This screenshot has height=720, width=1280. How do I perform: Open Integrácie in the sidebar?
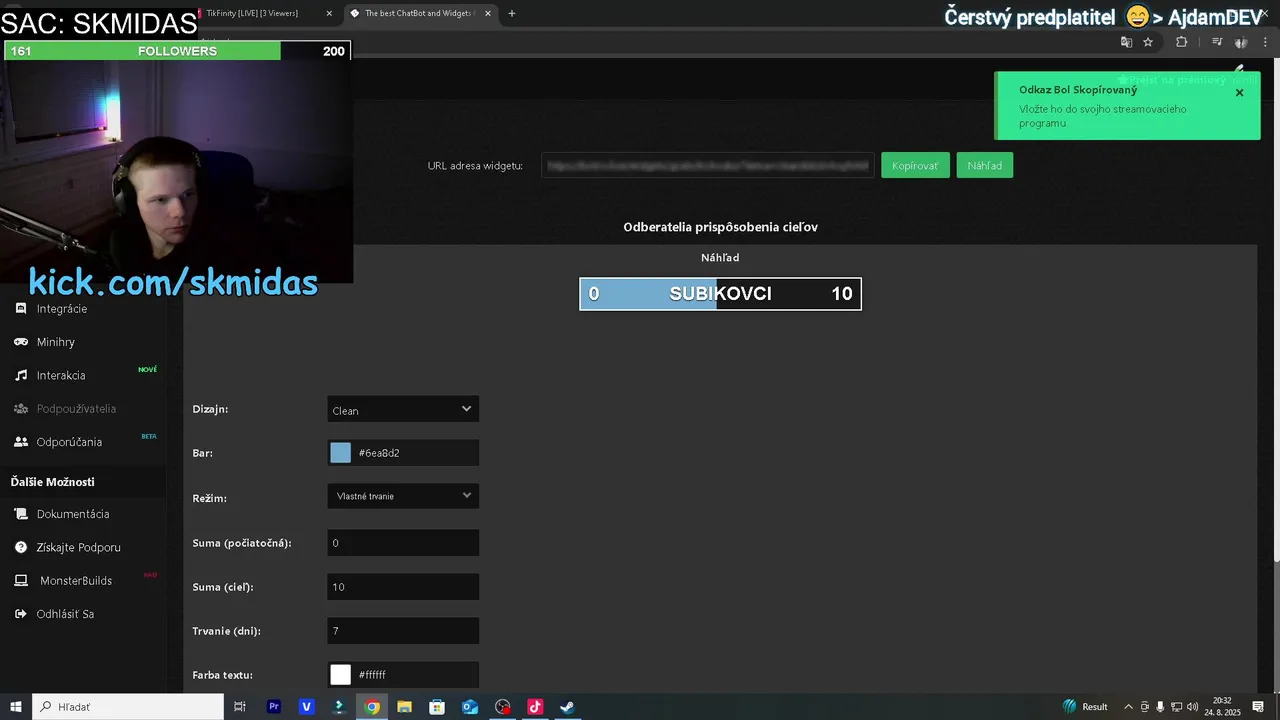pos(62,309)
